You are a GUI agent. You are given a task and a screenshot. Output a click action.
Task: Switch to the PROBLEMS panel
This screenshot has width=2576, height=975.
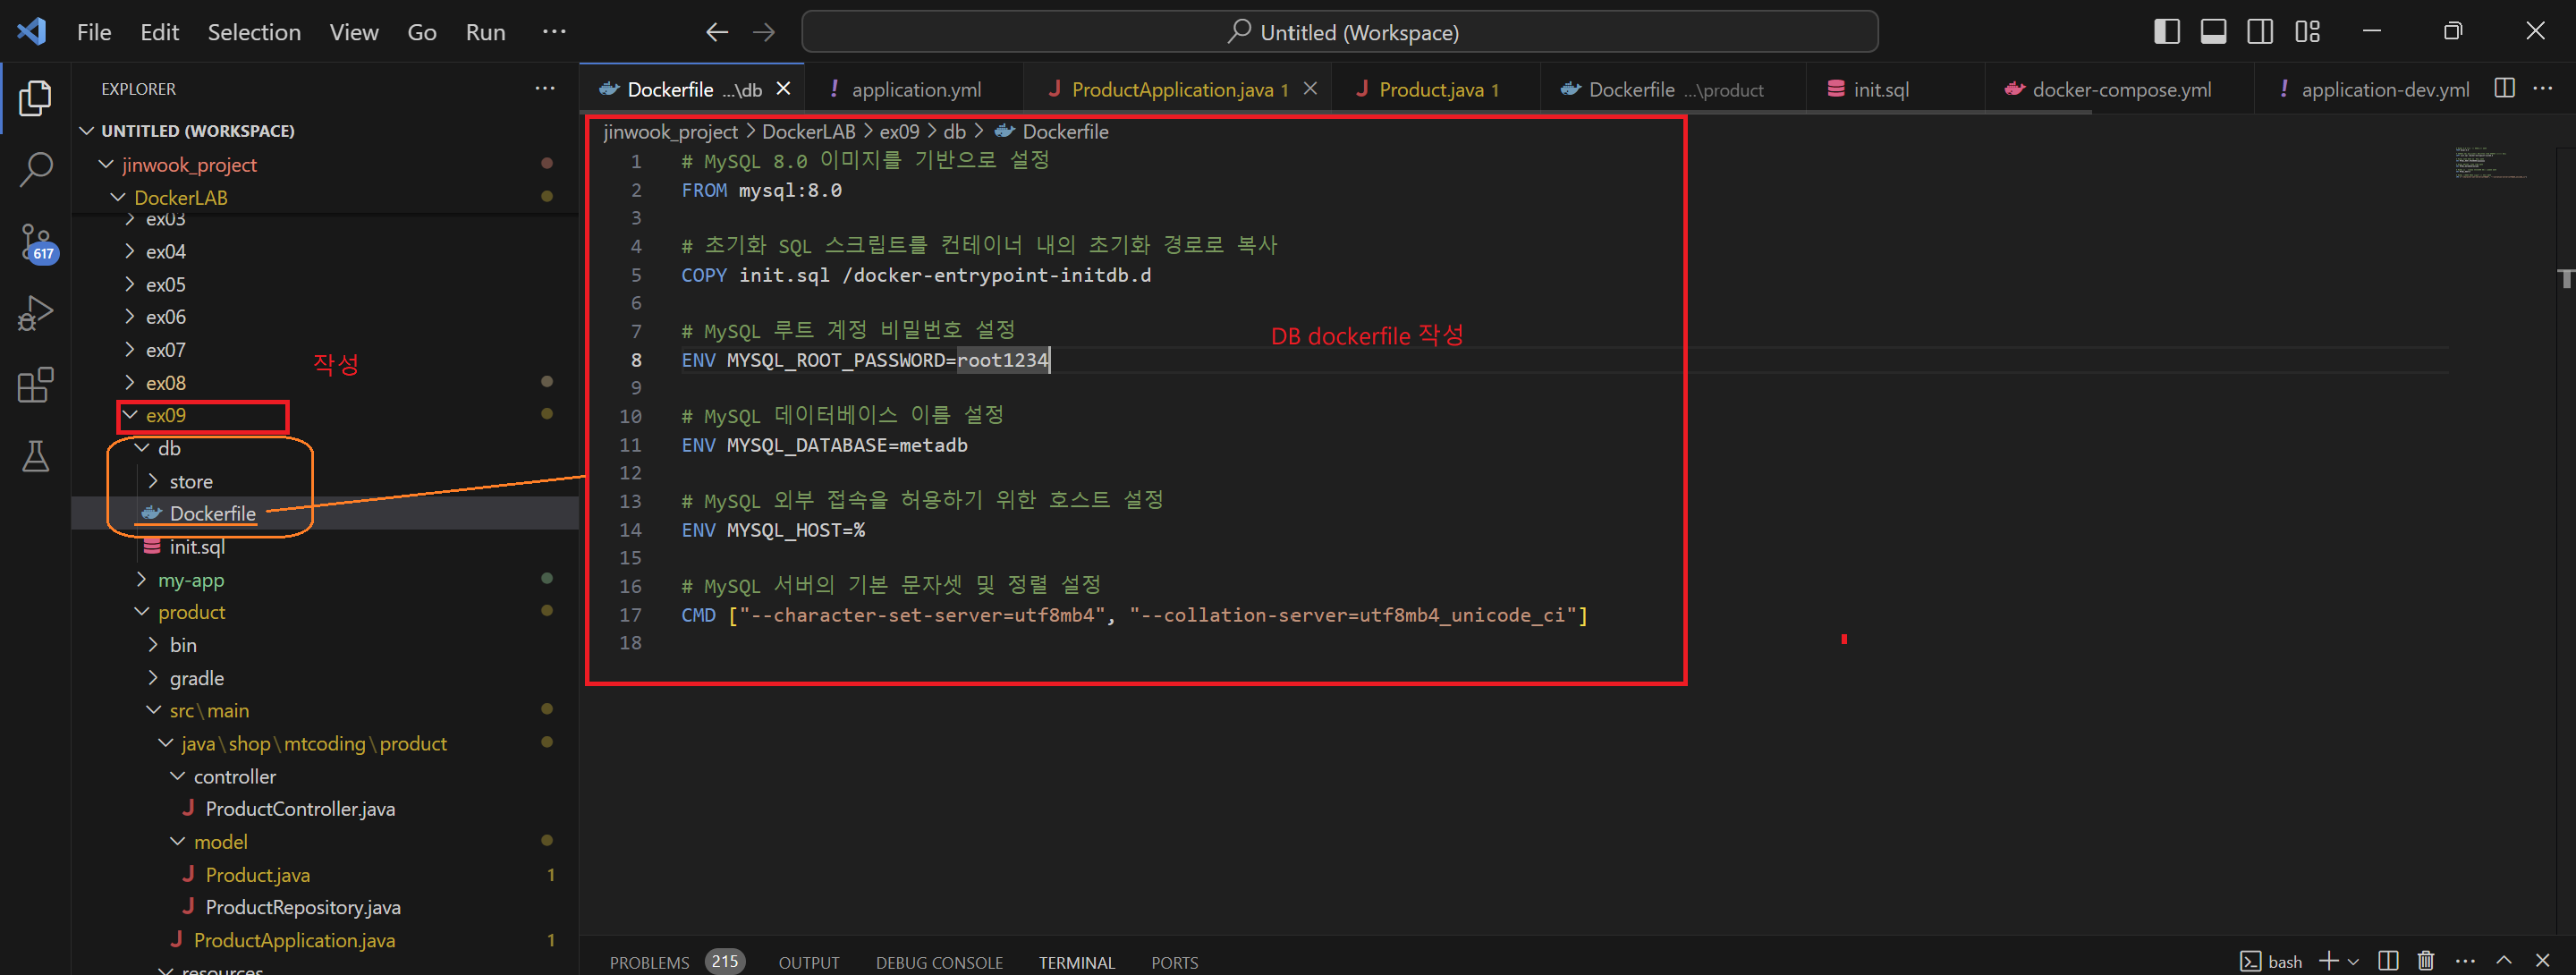(x=649, y=962)
